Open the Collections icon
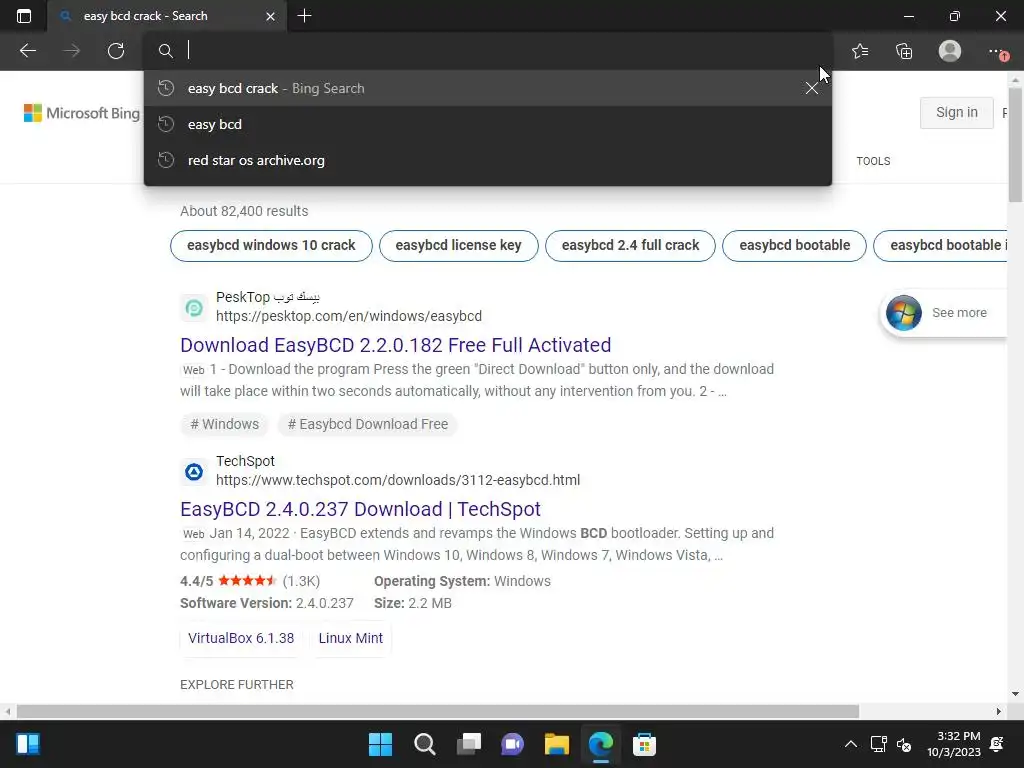This screenshot has height=768, width=1024. tap(904, 51)
